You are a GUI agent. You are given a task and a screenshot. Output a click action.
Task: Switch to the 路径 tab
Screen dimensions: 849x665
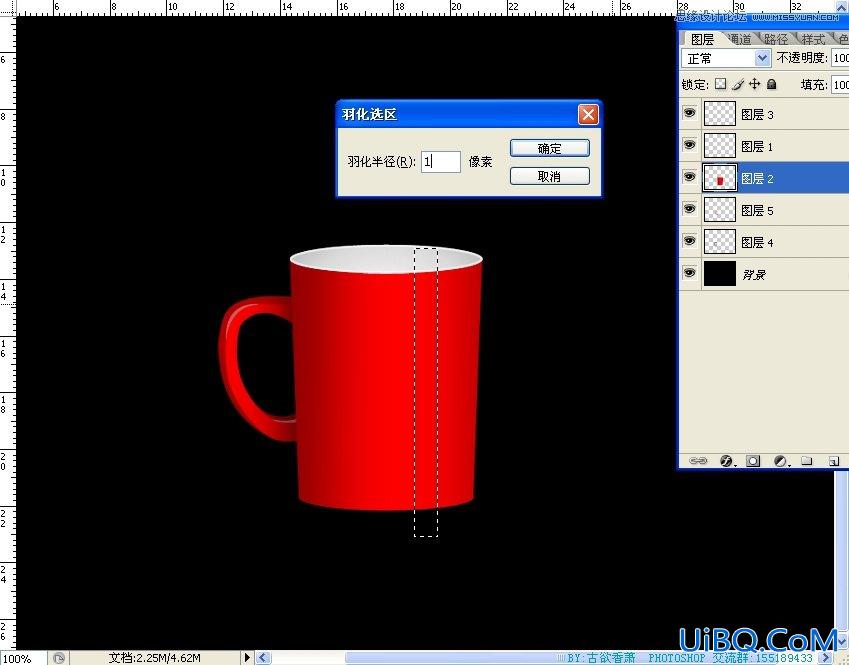[x=776, y=39]
